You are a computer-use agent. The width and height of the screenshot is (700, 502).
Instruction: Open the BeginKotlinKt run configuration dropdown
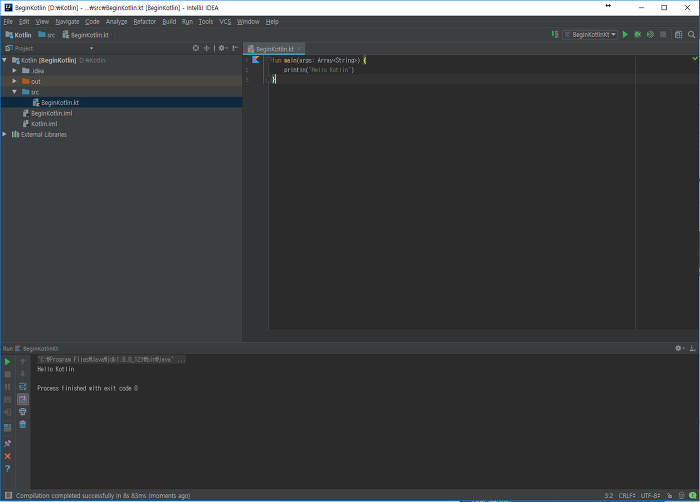(590, 34)
